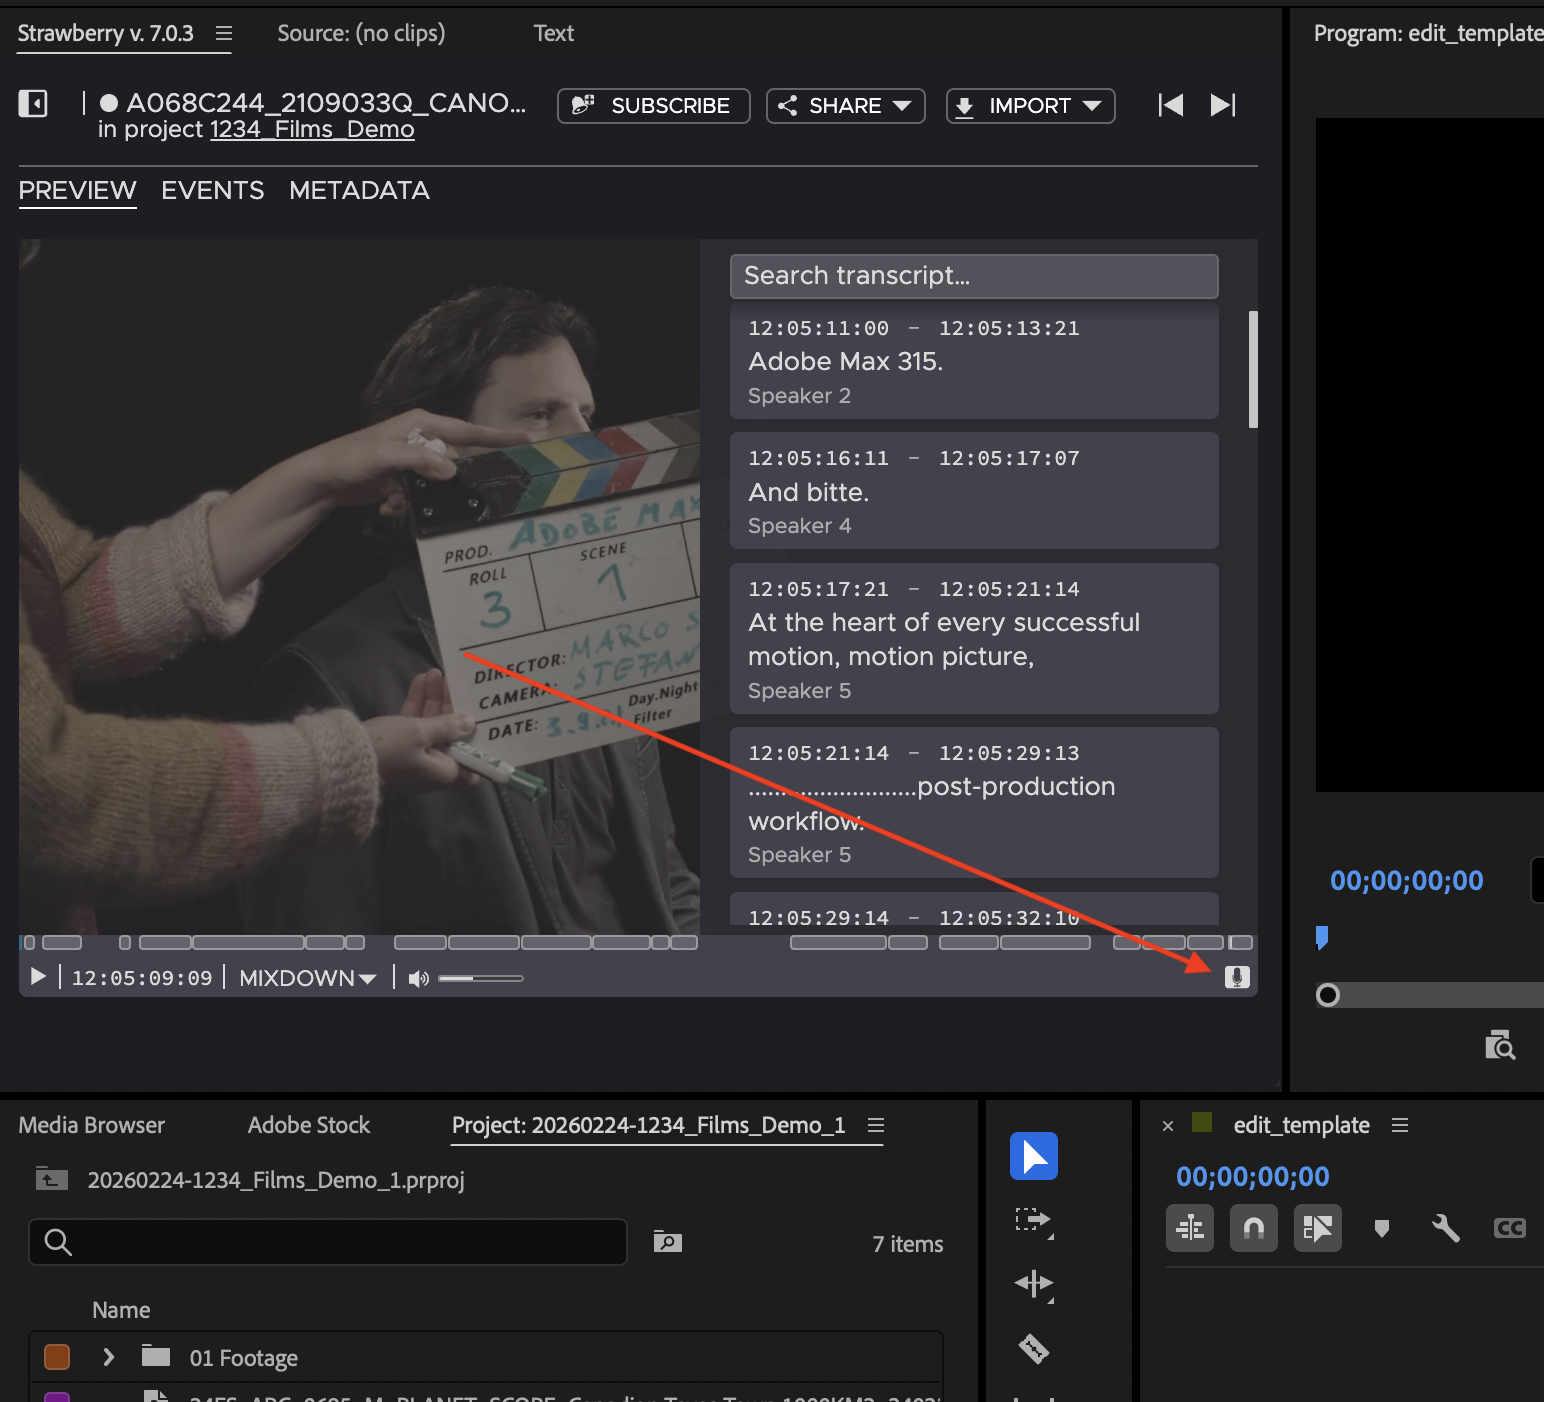
Task: Choose the Ripple Edit tool
Action: coord(1034,1284)
